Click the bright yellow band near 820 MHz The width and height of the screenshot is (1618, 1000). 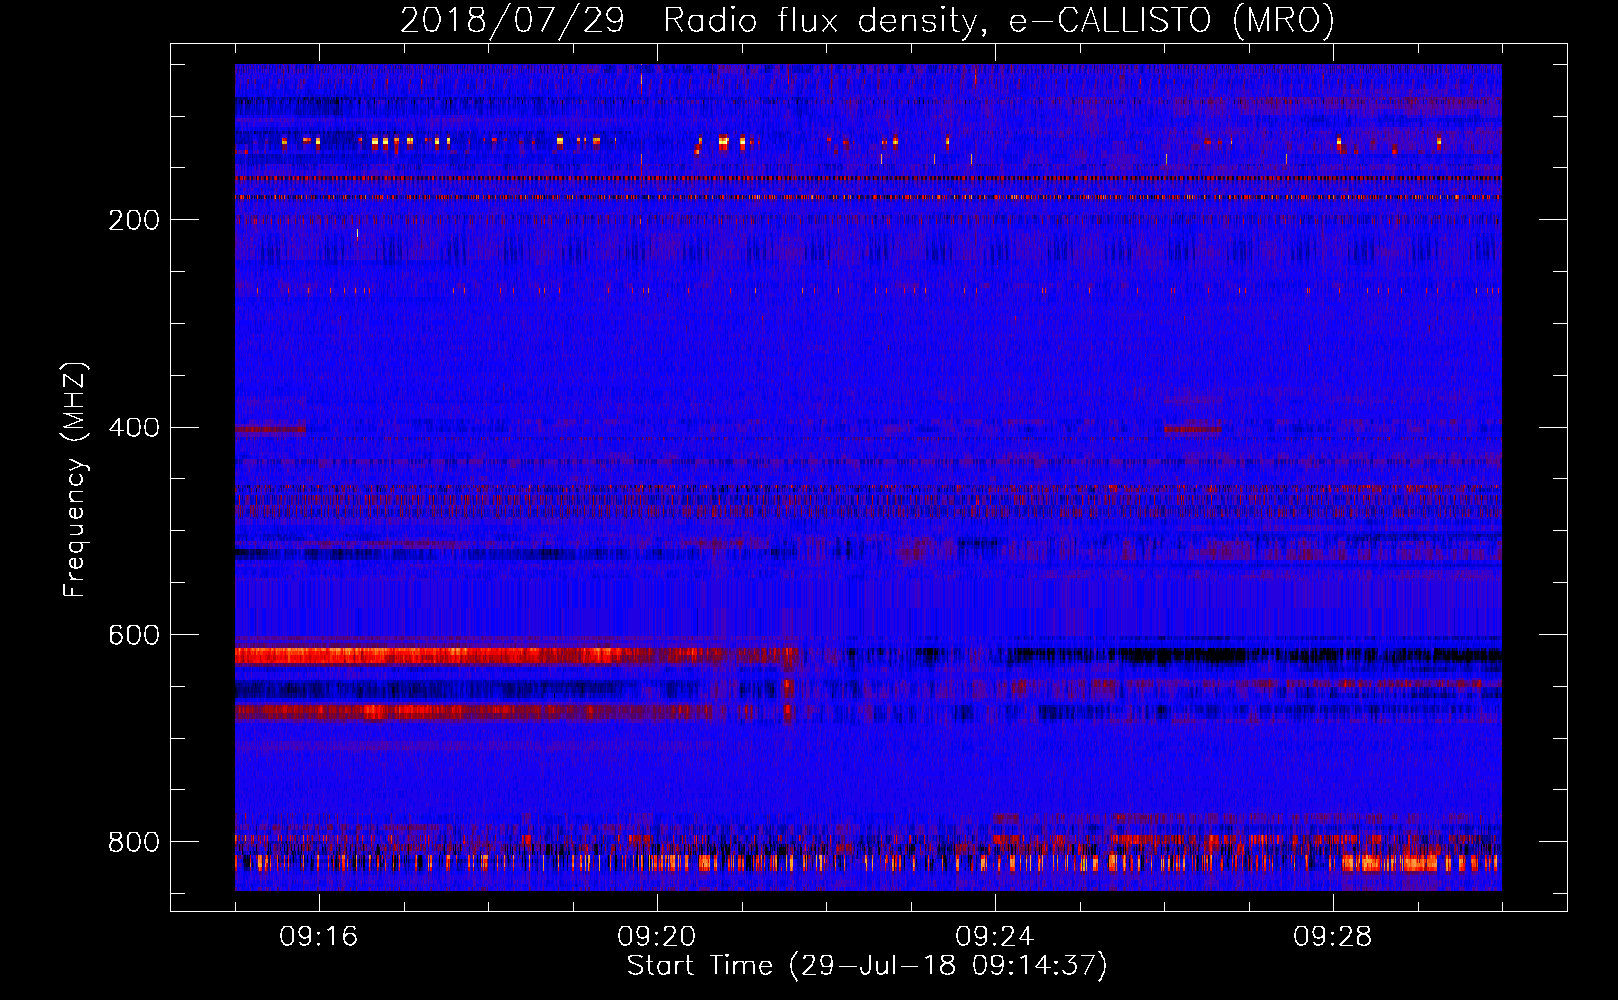tap(867, 862)
